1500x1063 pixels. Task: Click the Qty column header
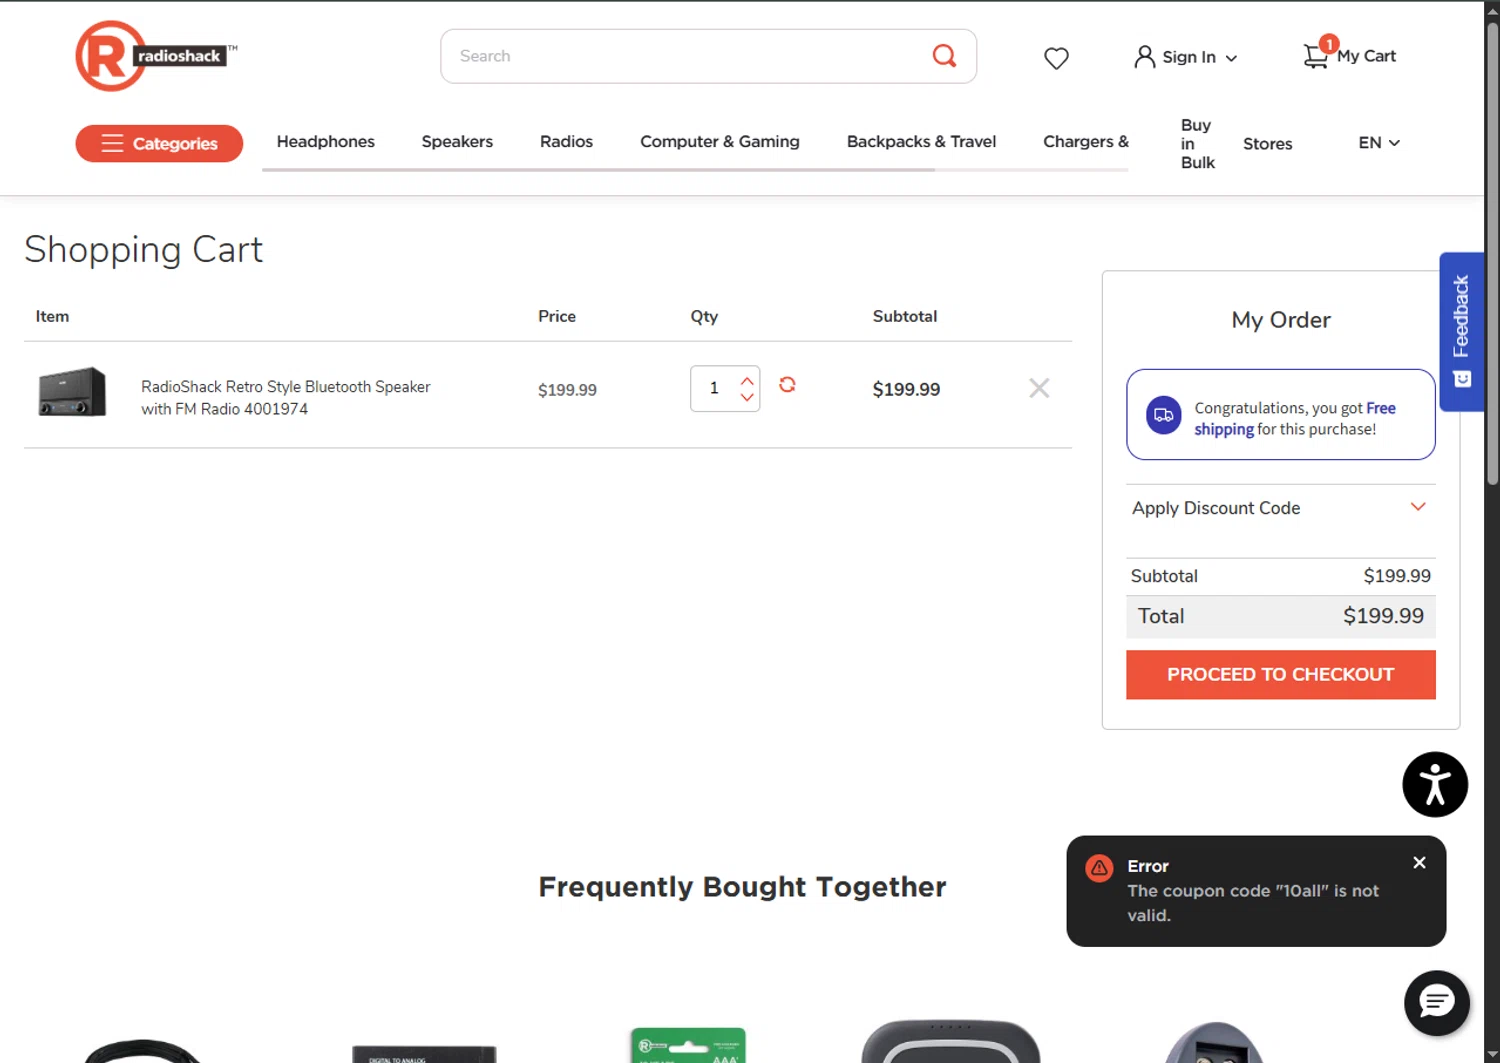pos(704,316)
